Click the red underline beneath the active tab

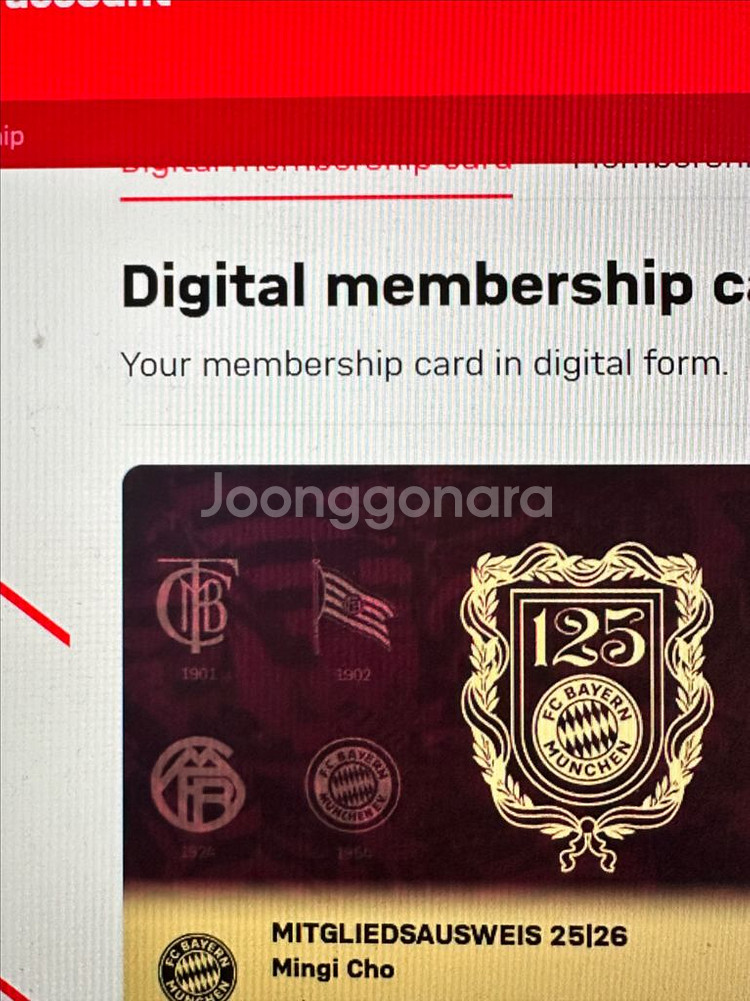click(x=316, y=197)
